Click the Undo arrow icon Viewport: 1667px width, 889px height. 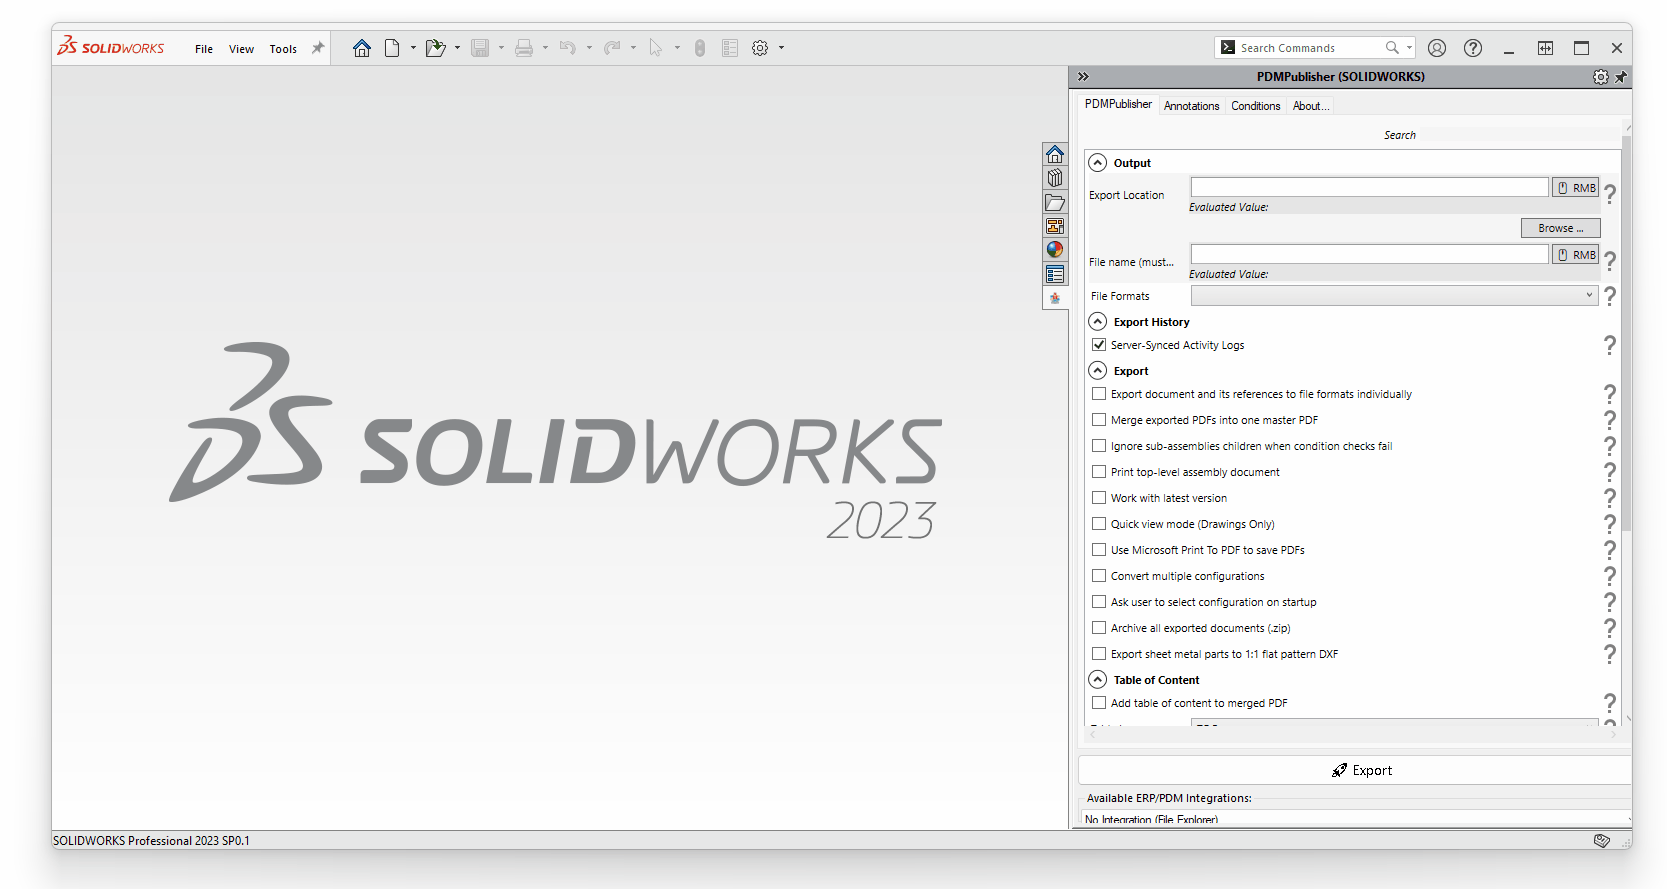(x=568, y=48)
